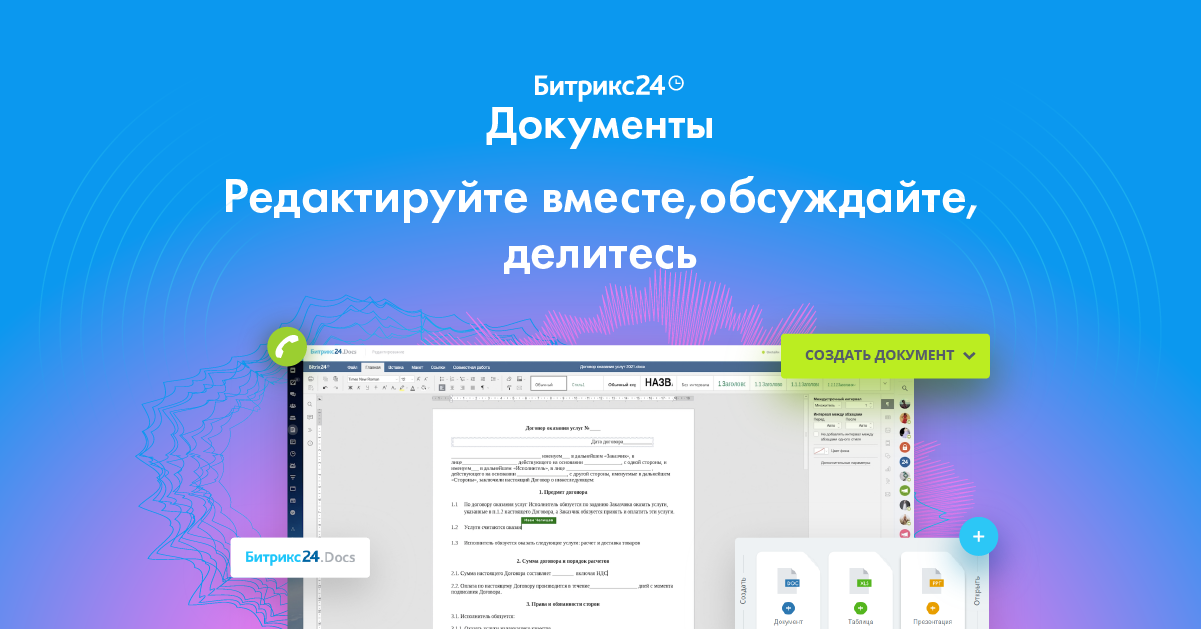Image resolution: width=1201 pixels, height=629 pixels.
Task: Click XLS icon to create Таблица
Action: (x=862, y=581)
